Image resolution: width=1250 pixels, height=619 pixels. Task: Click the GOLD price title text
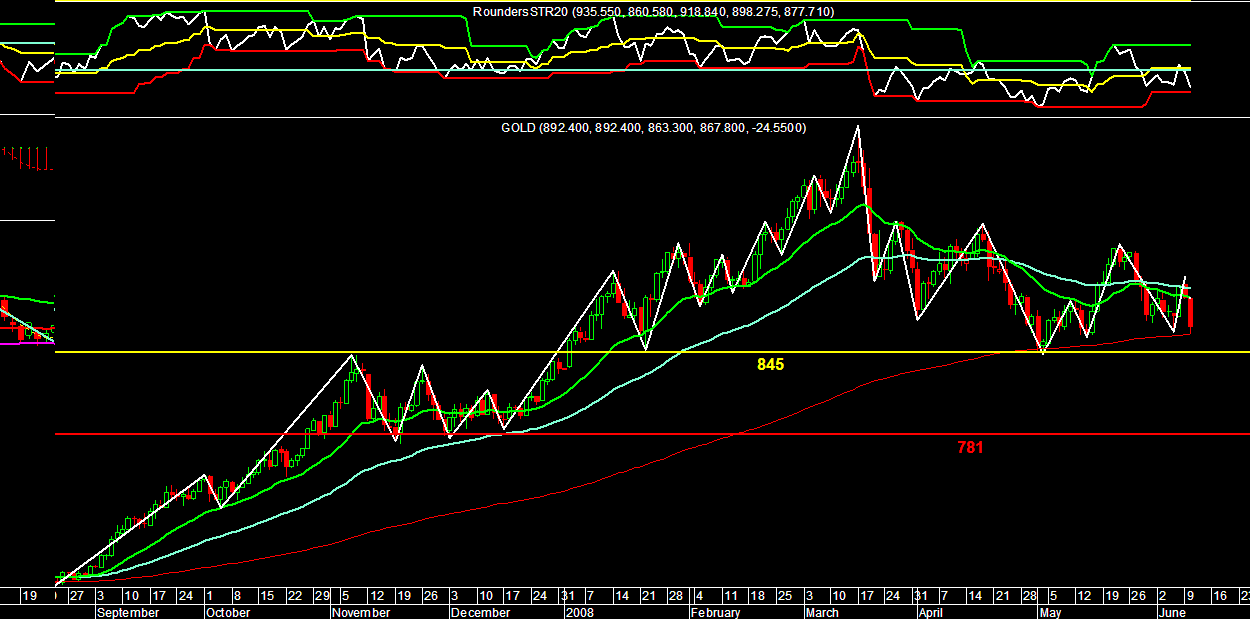click(654, 128)
